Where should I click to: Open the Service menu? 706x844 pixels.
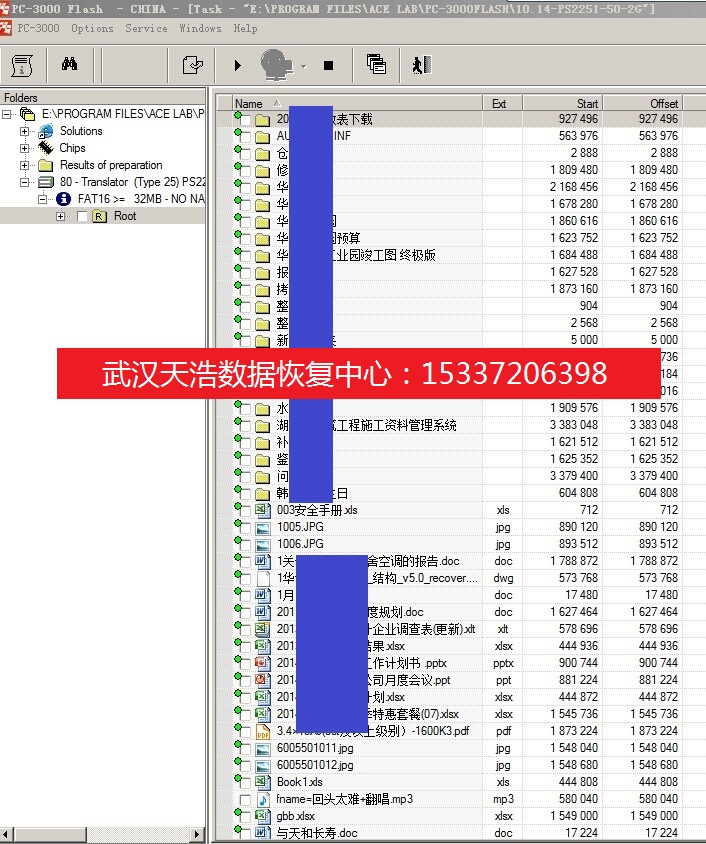(146, 28)
